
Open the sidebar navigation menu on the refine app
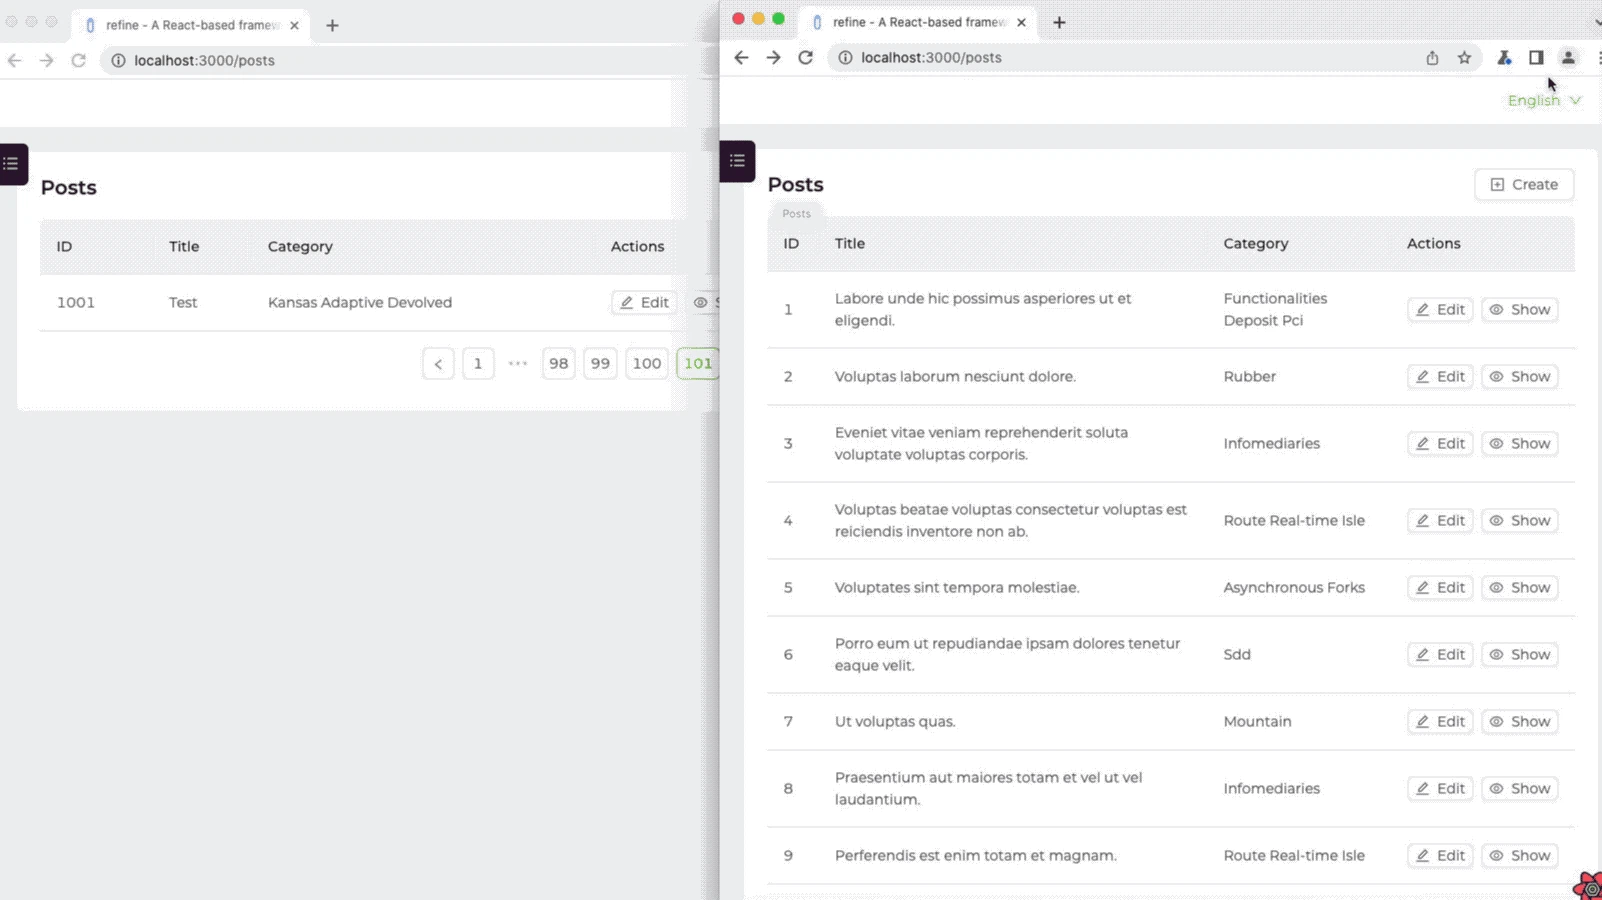(737, 161)
